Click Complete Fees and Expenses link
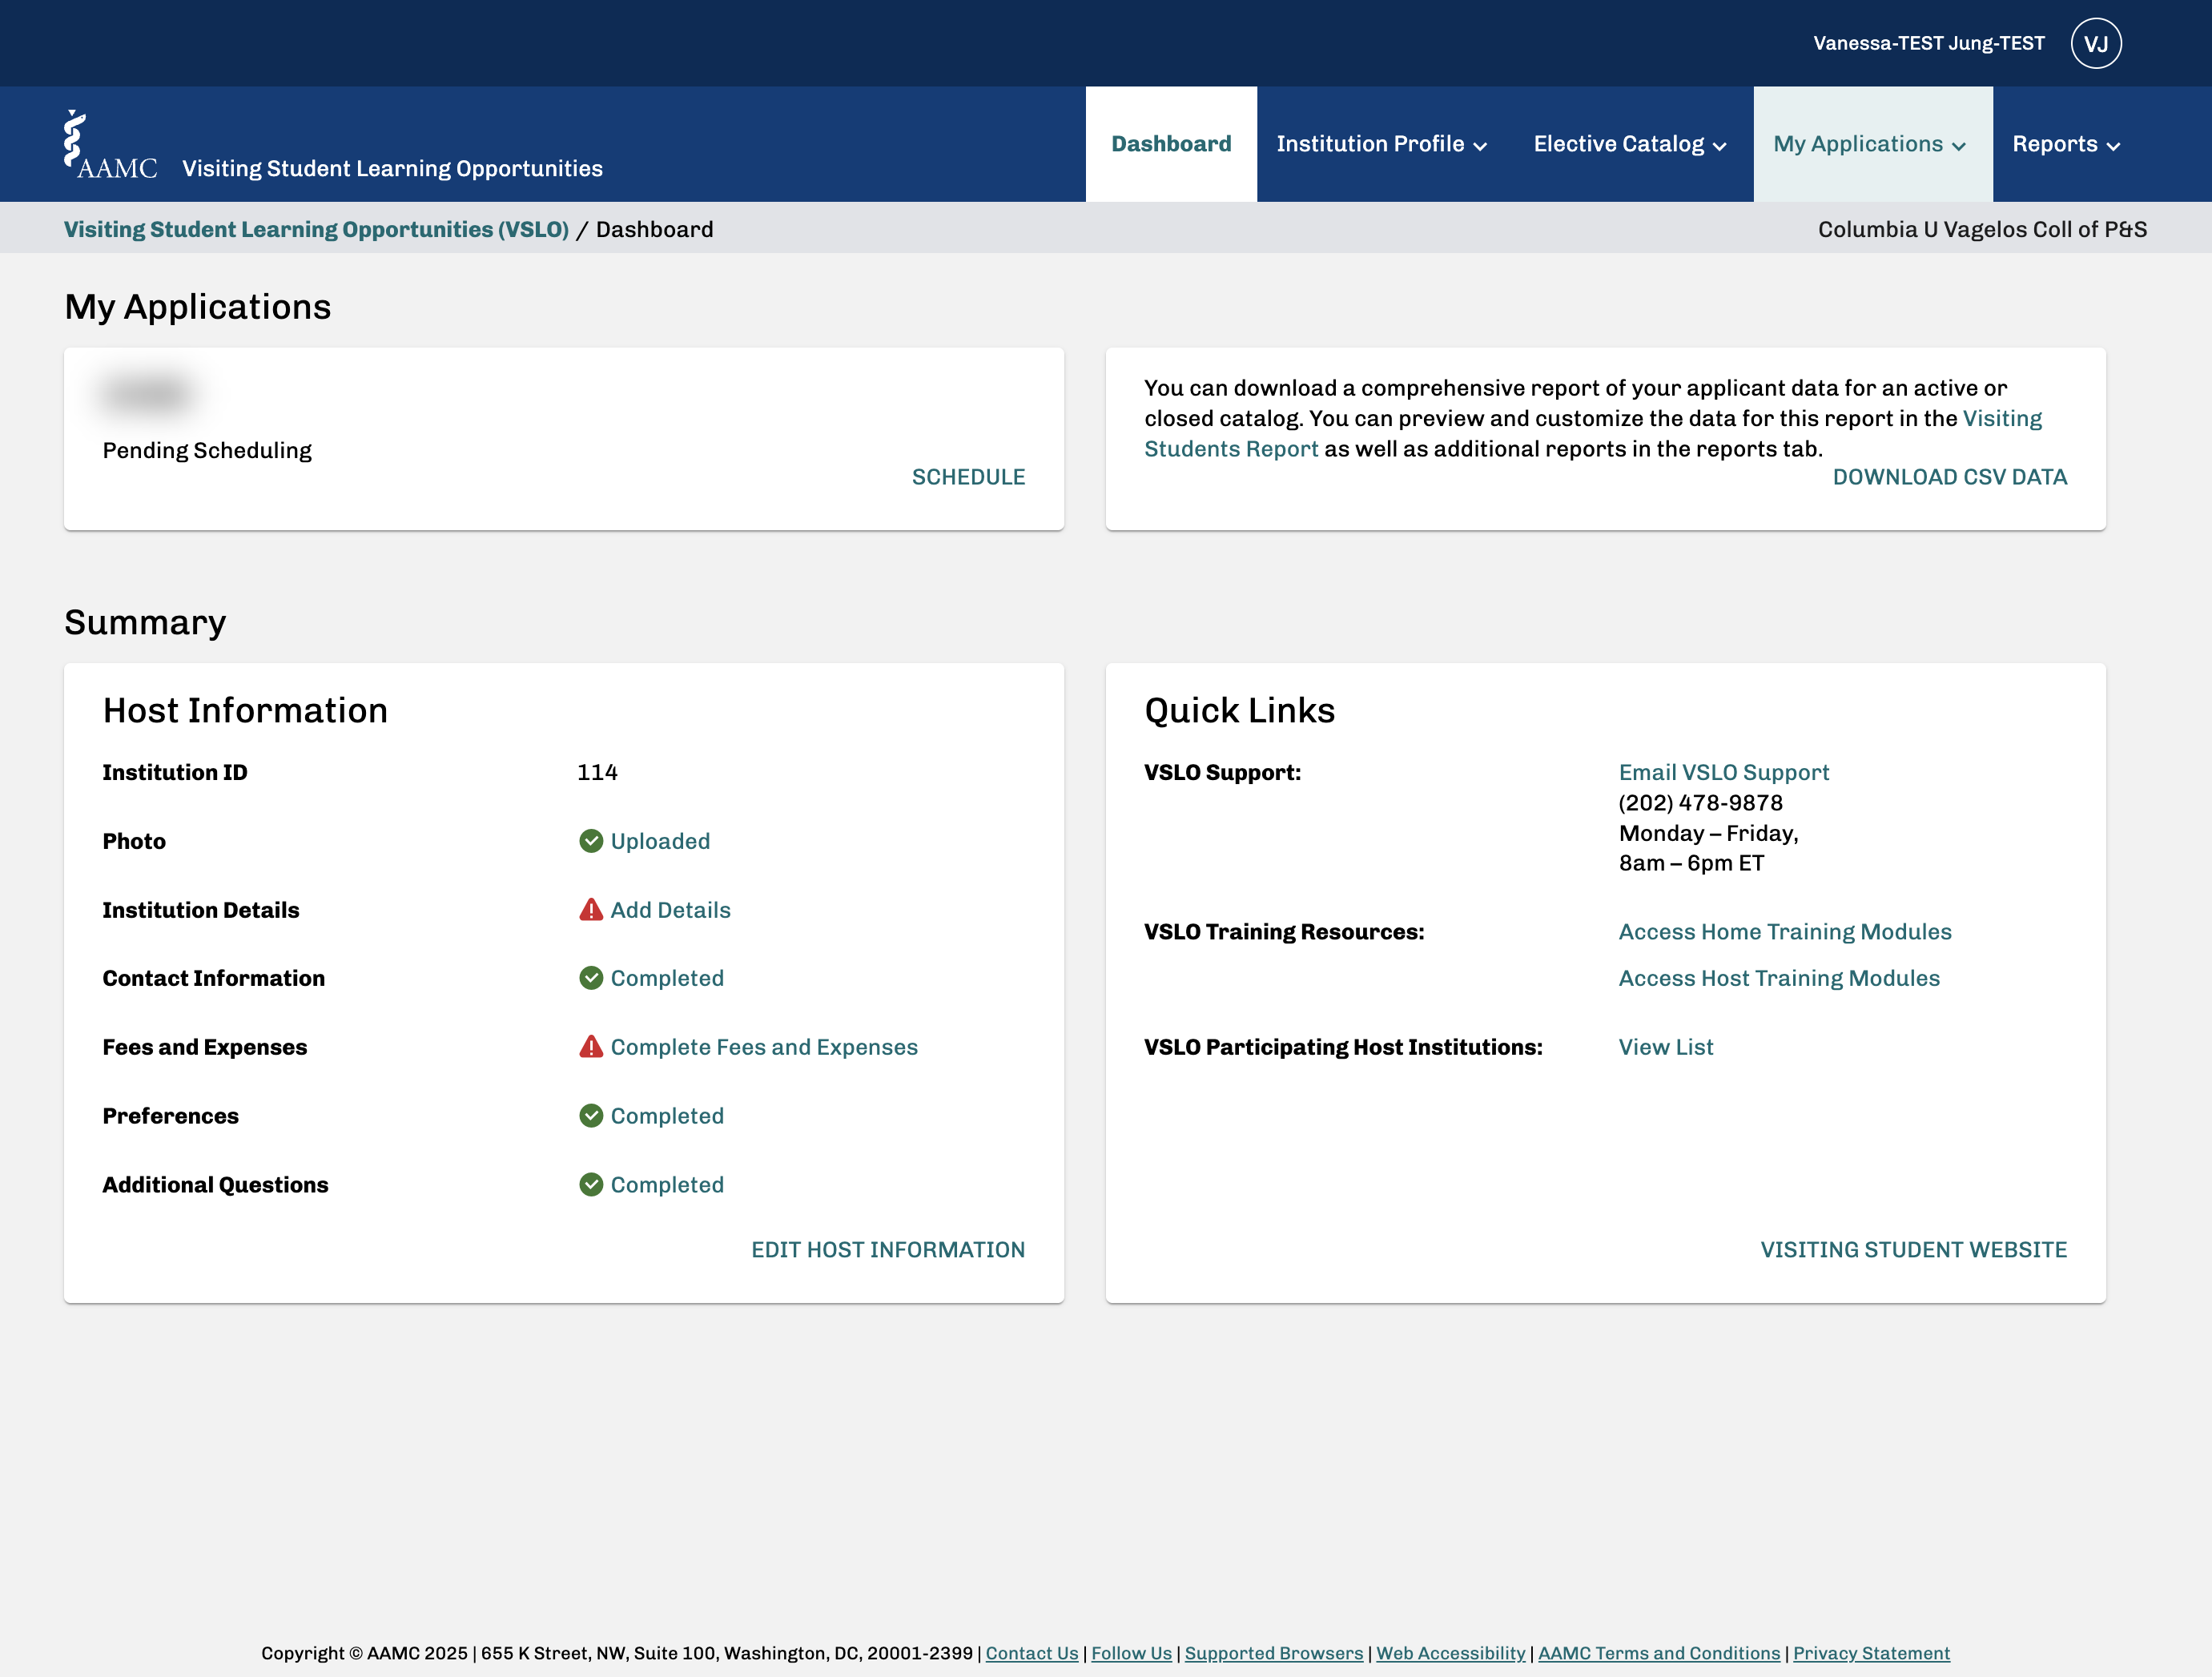 point(764,1047)
